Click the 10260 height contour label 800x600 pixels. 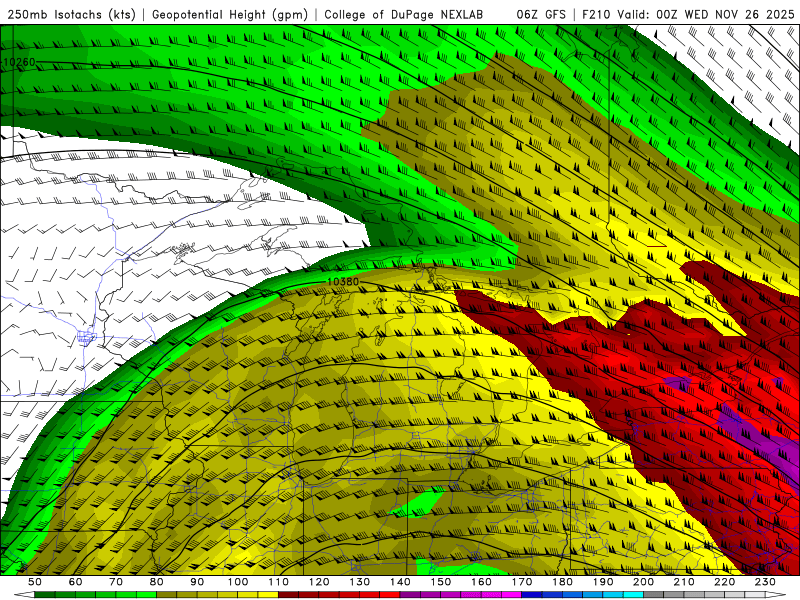point(19,62)
